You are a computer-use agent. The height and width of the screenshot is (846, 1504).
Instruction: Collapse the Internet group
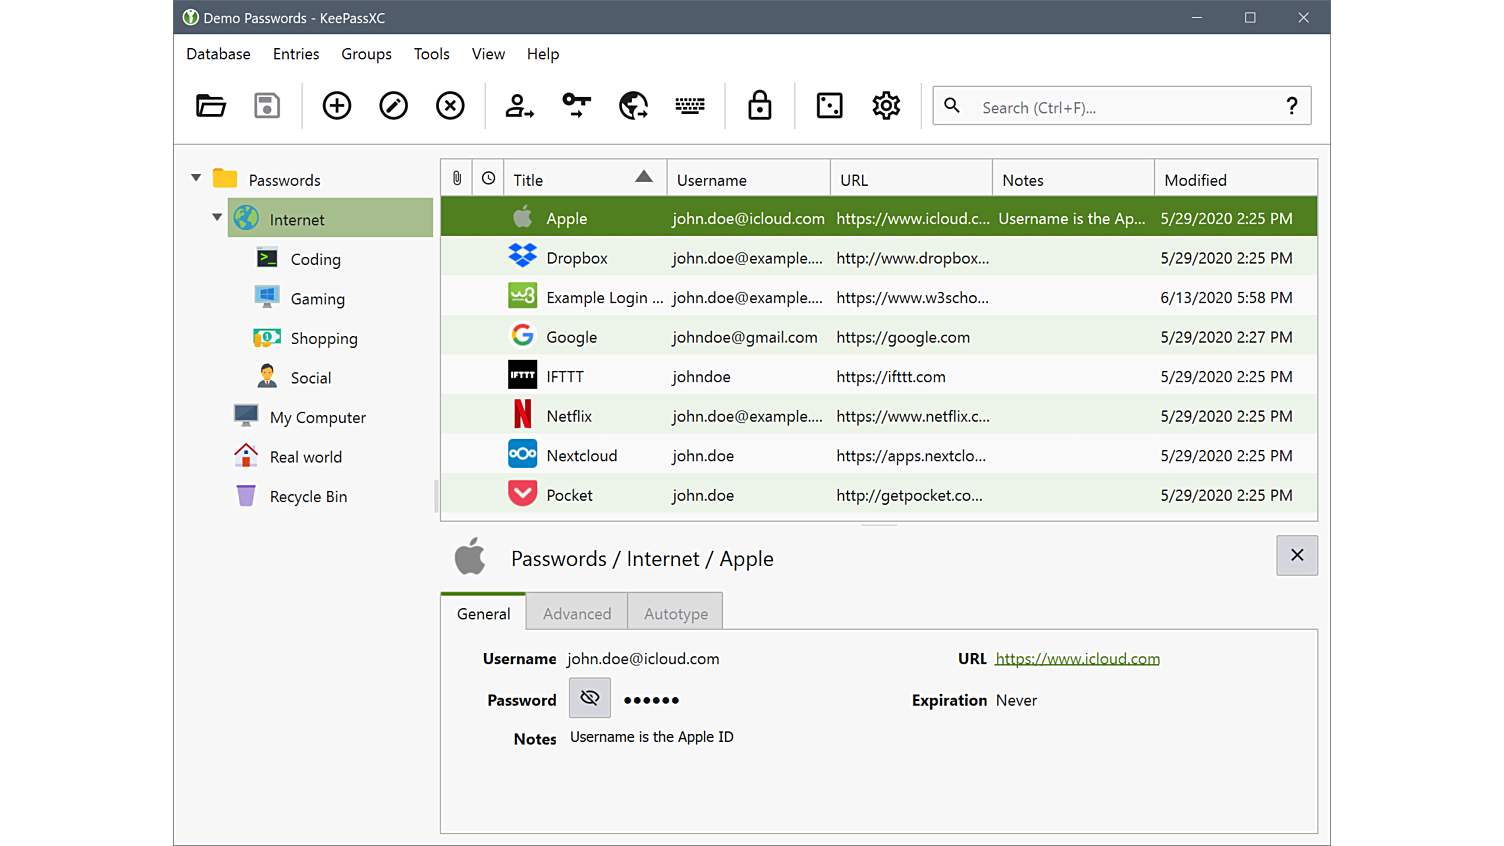217,217
